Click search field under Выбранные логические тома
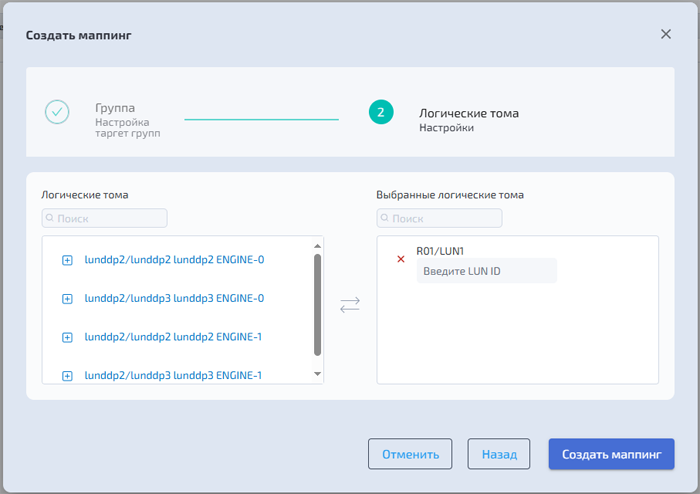 click(439, 218)
